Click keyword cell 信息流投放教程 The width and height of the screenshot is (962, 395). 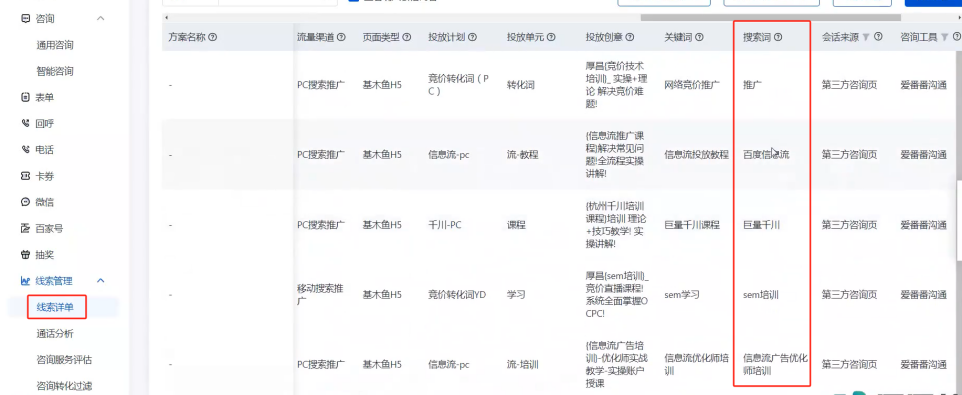tap(696, 155)
